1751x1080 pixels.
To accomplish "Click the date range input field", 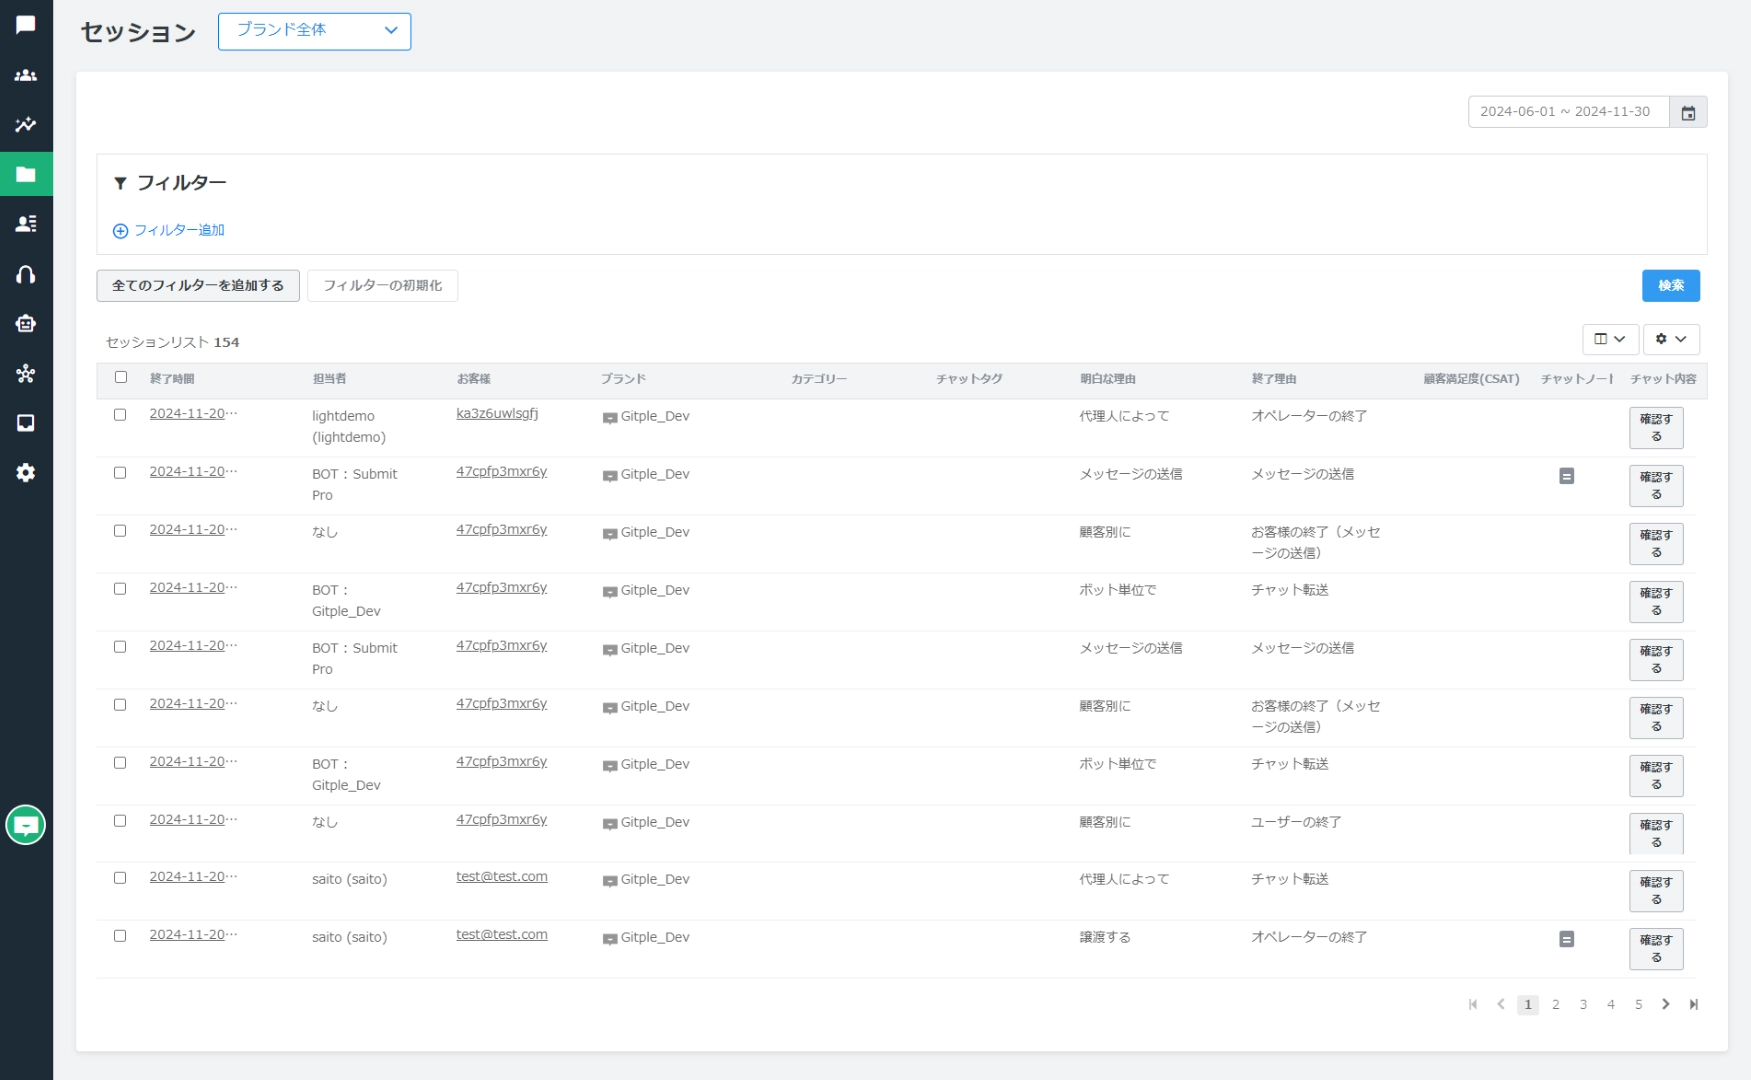I will (1568, 112).
